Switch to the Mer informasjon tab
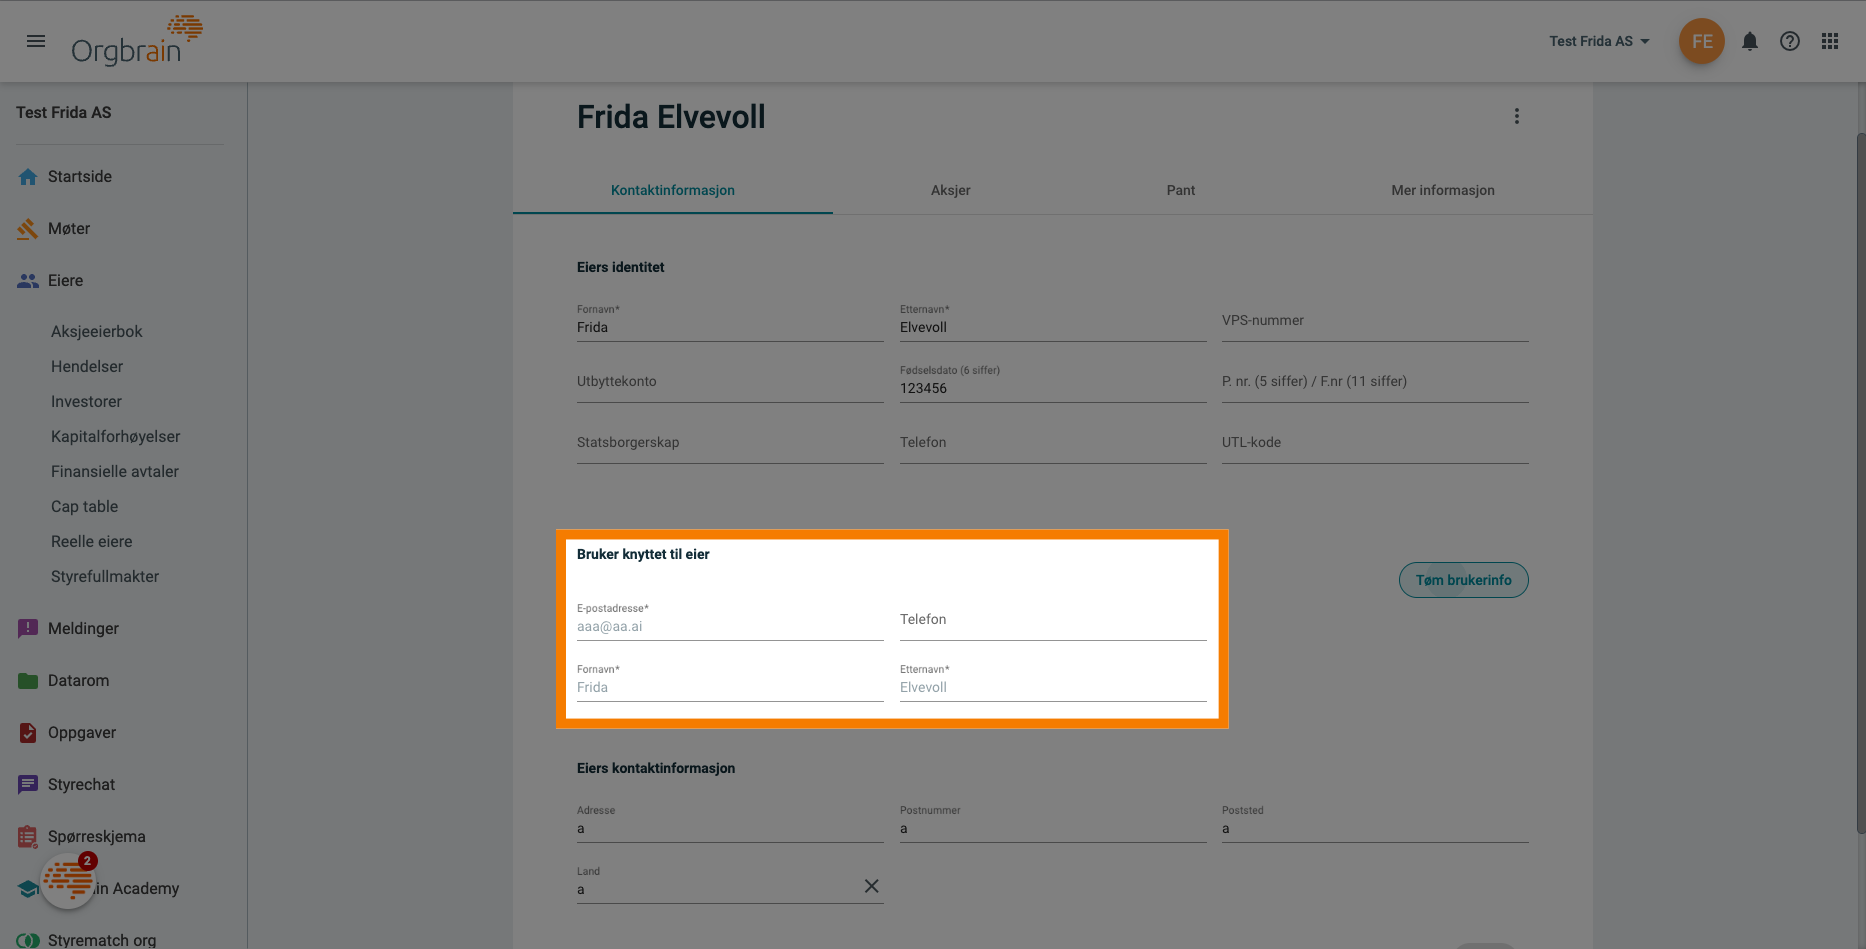The height and width of the screenshot is (949, 1866). 1443,190
